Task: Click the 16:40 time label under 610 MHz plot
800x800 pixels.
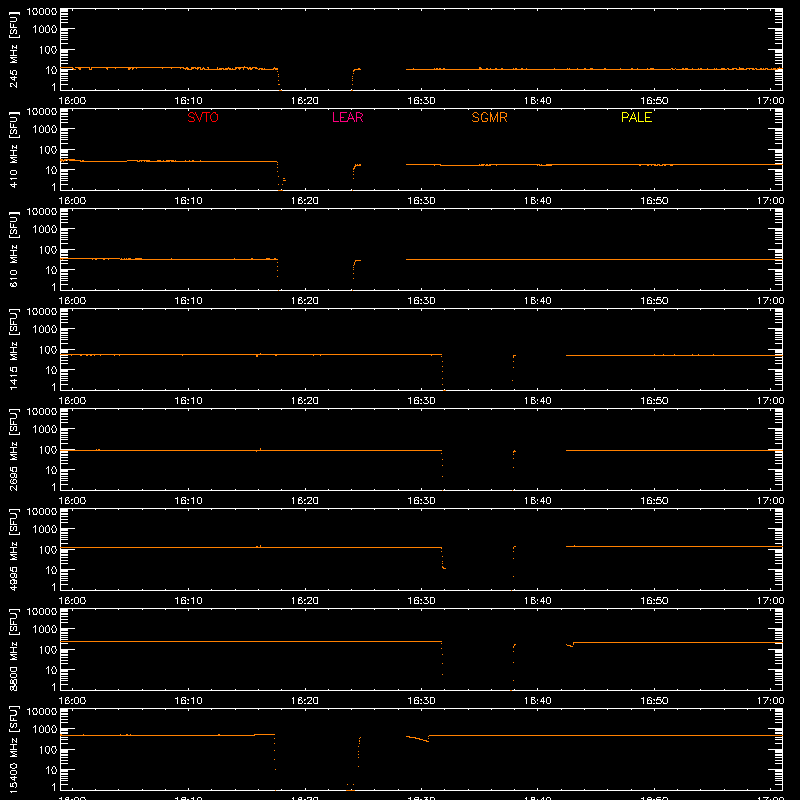Action: coord(538,301)
